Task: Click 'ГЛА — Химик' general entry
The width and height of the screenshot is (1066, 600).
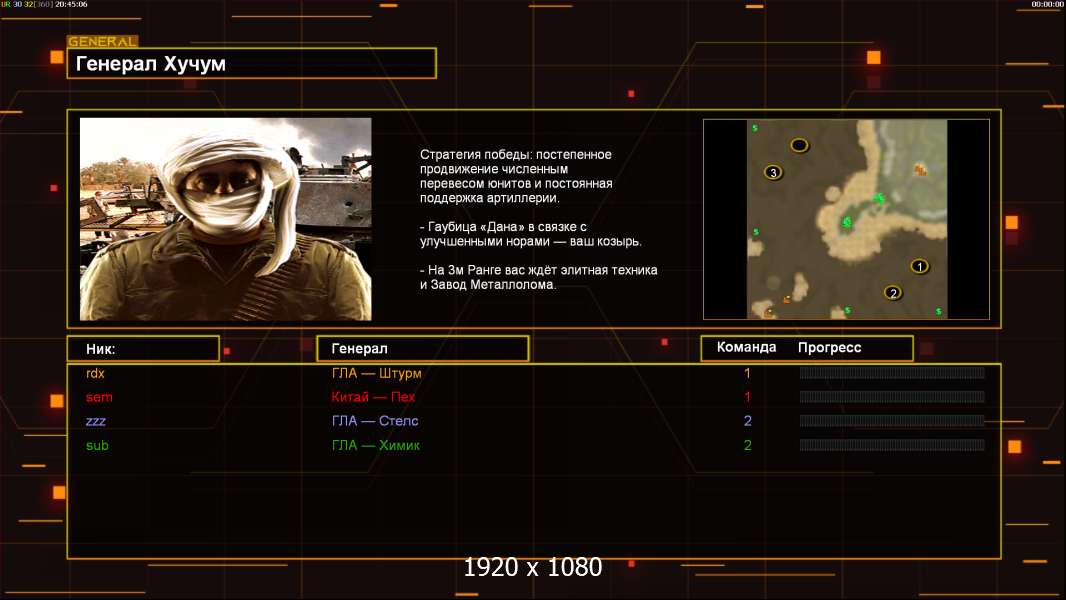Action: pyautogui.click(x=375, y=446)
